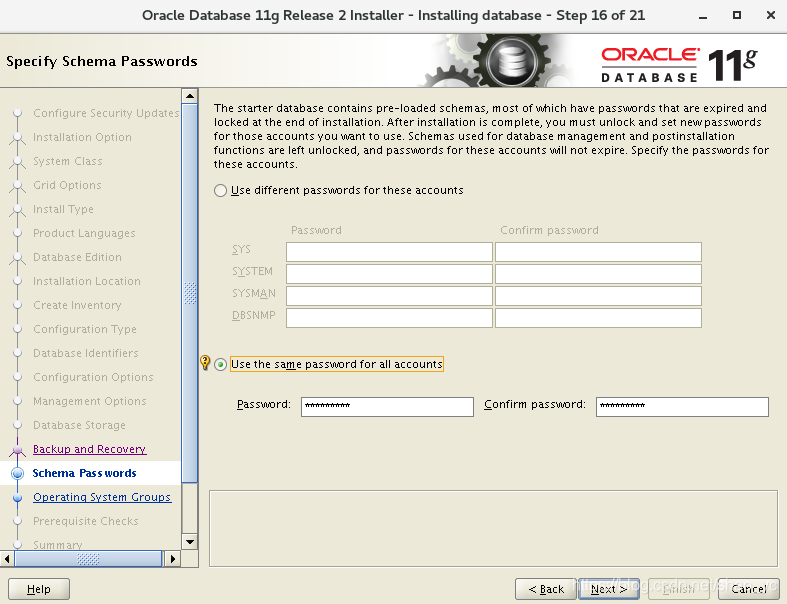Click the sidebar scroll up arrow

point(190,96)
